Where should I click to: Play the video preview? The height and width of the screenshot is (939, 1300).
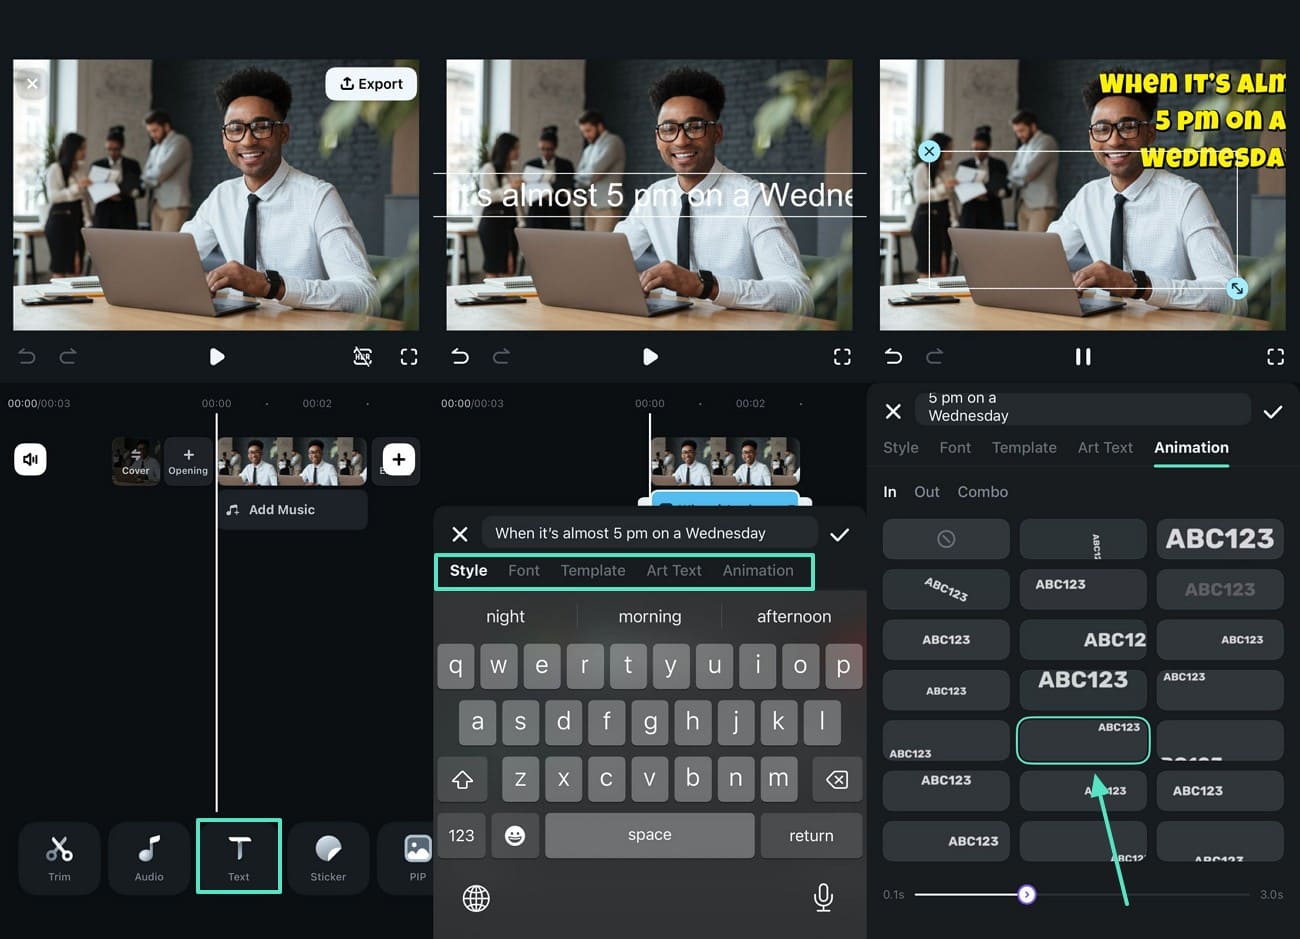click(x=216, y=356)
